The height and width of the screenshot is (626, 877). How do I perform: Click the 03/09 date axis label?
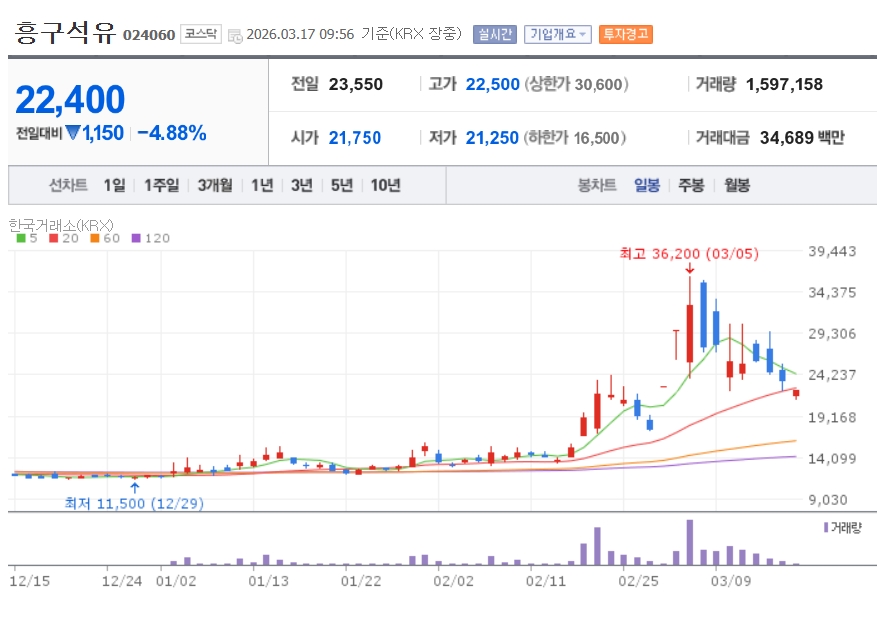(x=731, y=581)
